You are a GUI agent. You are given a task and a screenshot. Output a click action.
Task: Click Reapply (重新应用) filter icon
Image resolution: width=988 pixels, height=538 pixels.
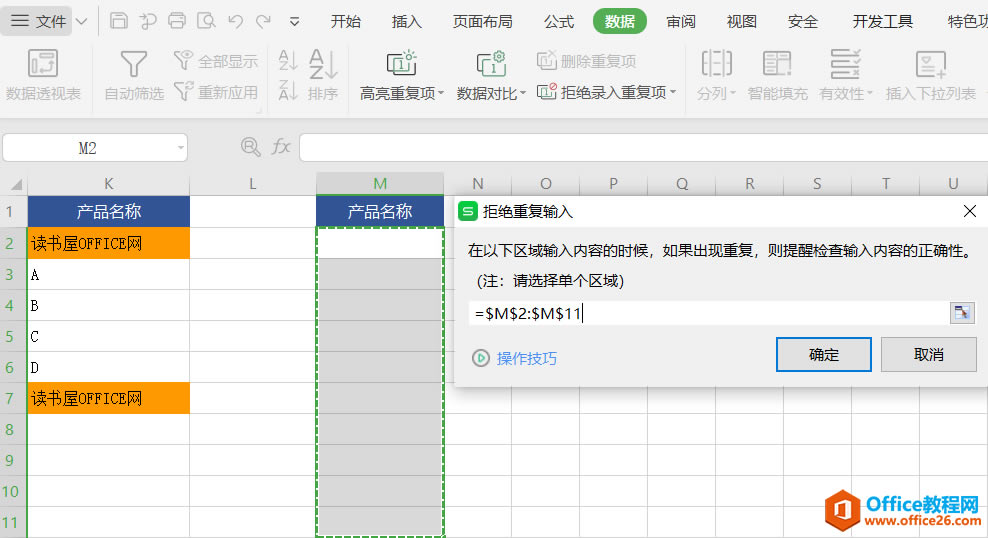[183, 92]
